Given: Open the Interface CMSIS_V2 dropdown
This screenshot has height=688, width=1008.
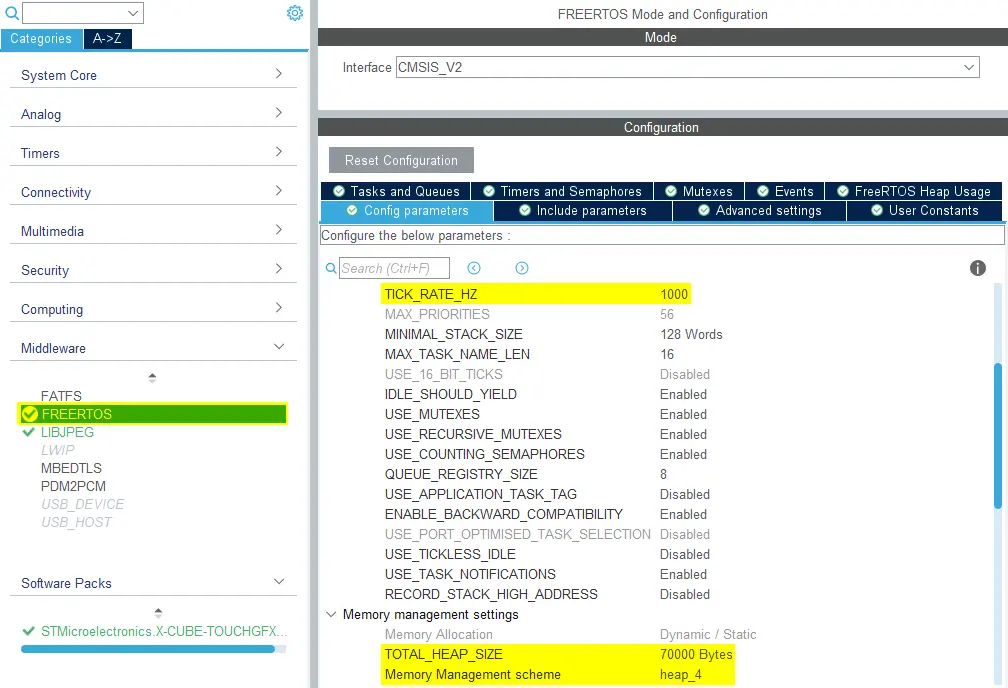Looking at the screenshot, I should 687,67.
